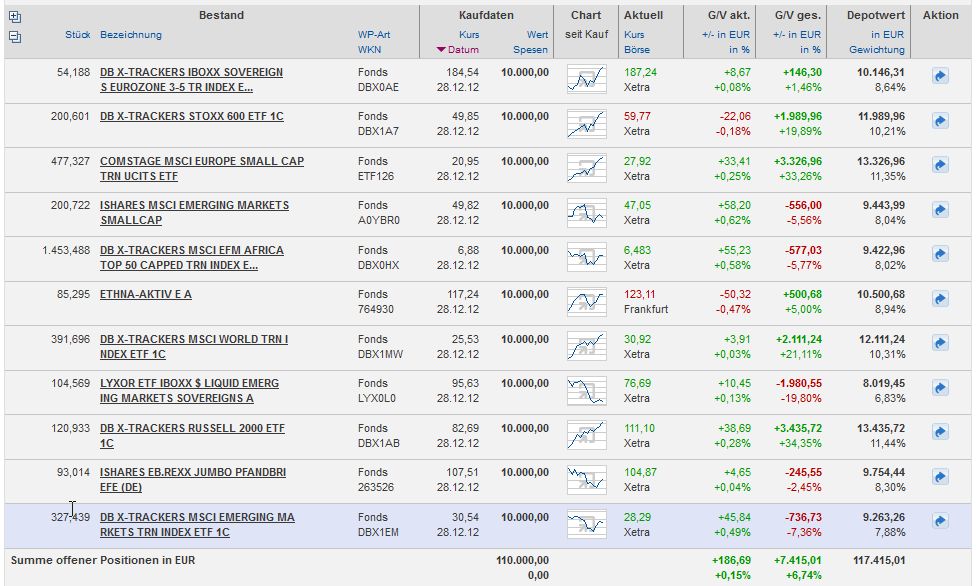Sort positions by Gewichtung header
The height and width of the screenshot is (586, 978).
877,50
